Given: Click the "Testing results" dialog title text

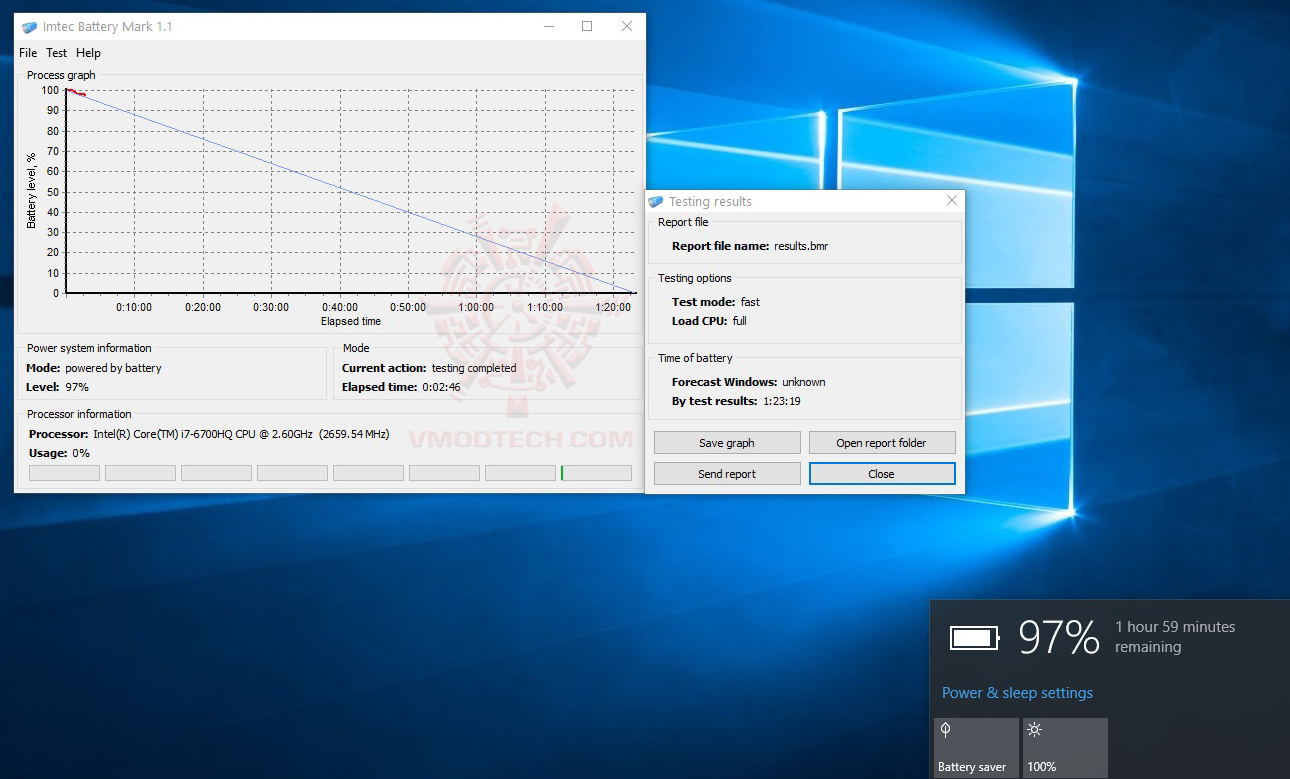Looking at the screenshot, I should tap(710, 202).
